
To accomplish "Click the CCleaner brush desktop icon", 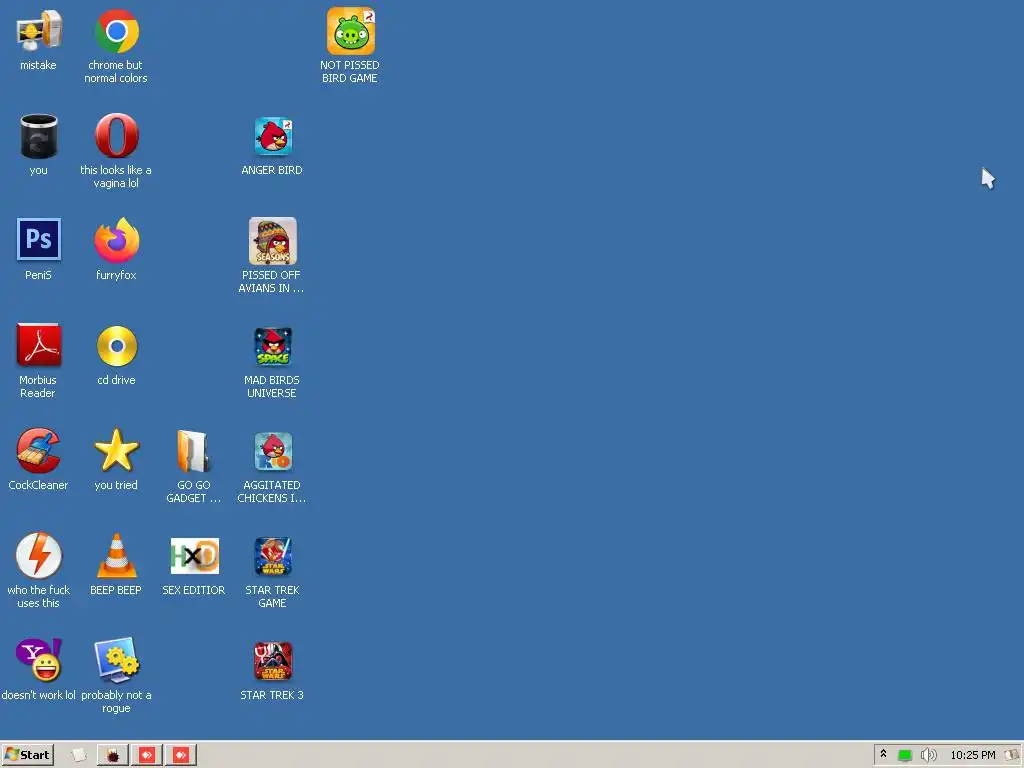I will click(39, 451).
